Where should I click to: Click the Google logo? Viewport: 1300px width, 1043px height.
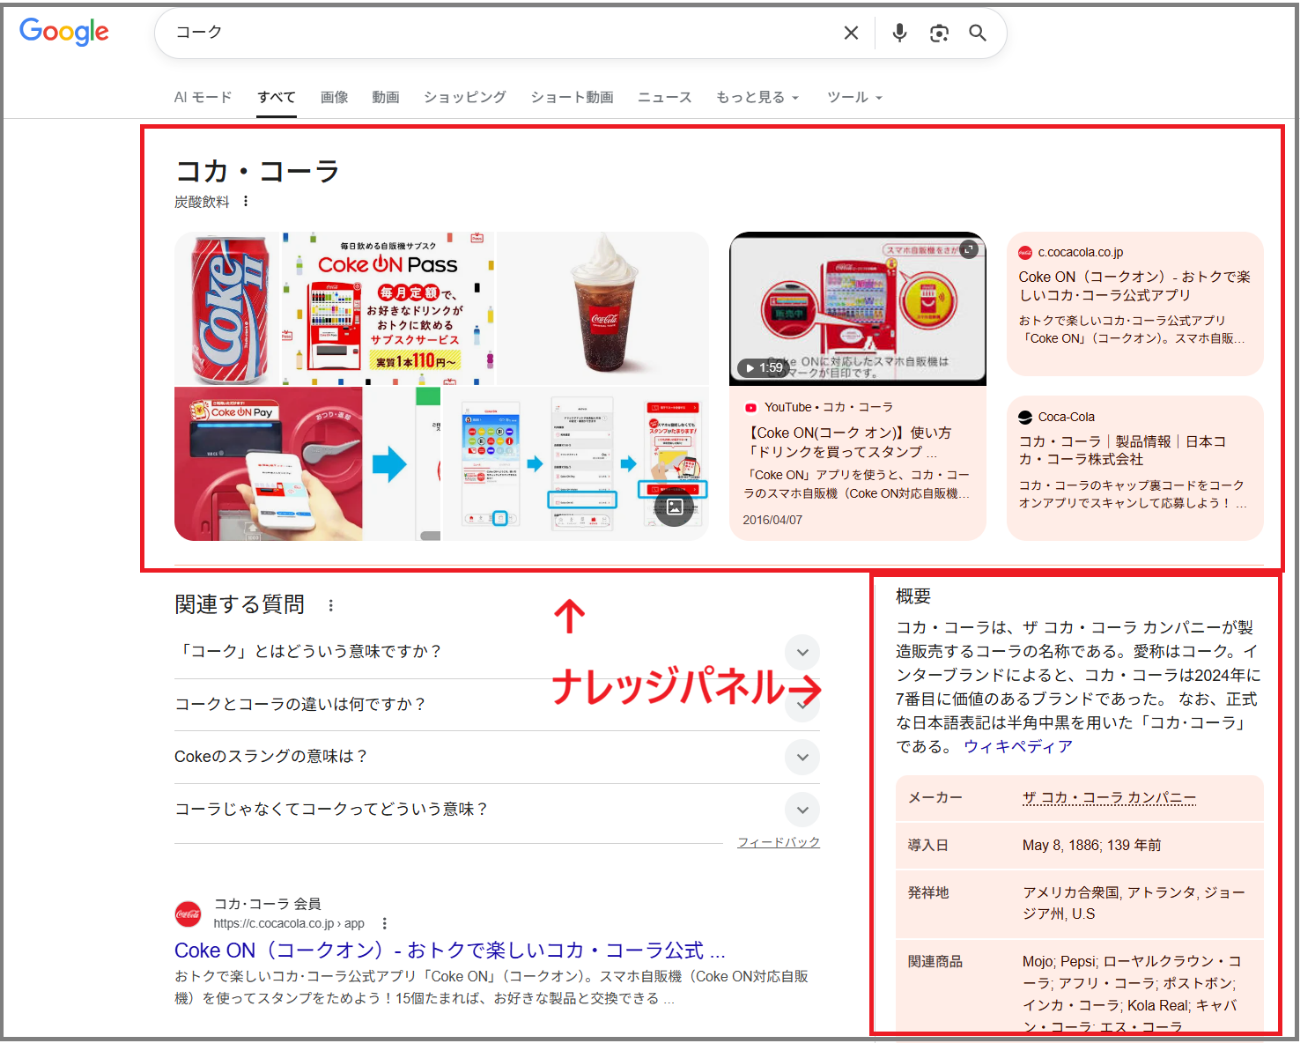coord(63,32)
